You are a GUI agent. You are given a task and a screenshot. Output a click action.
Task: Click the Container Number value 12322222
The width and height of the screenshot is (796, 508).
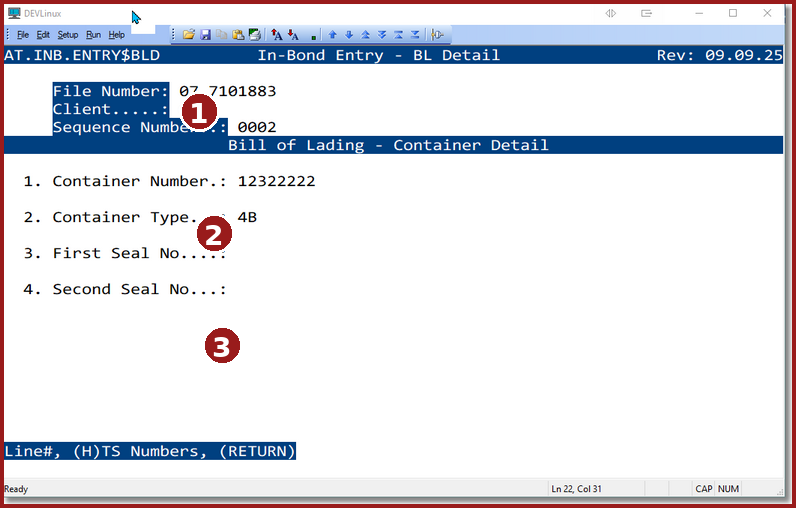276,181
